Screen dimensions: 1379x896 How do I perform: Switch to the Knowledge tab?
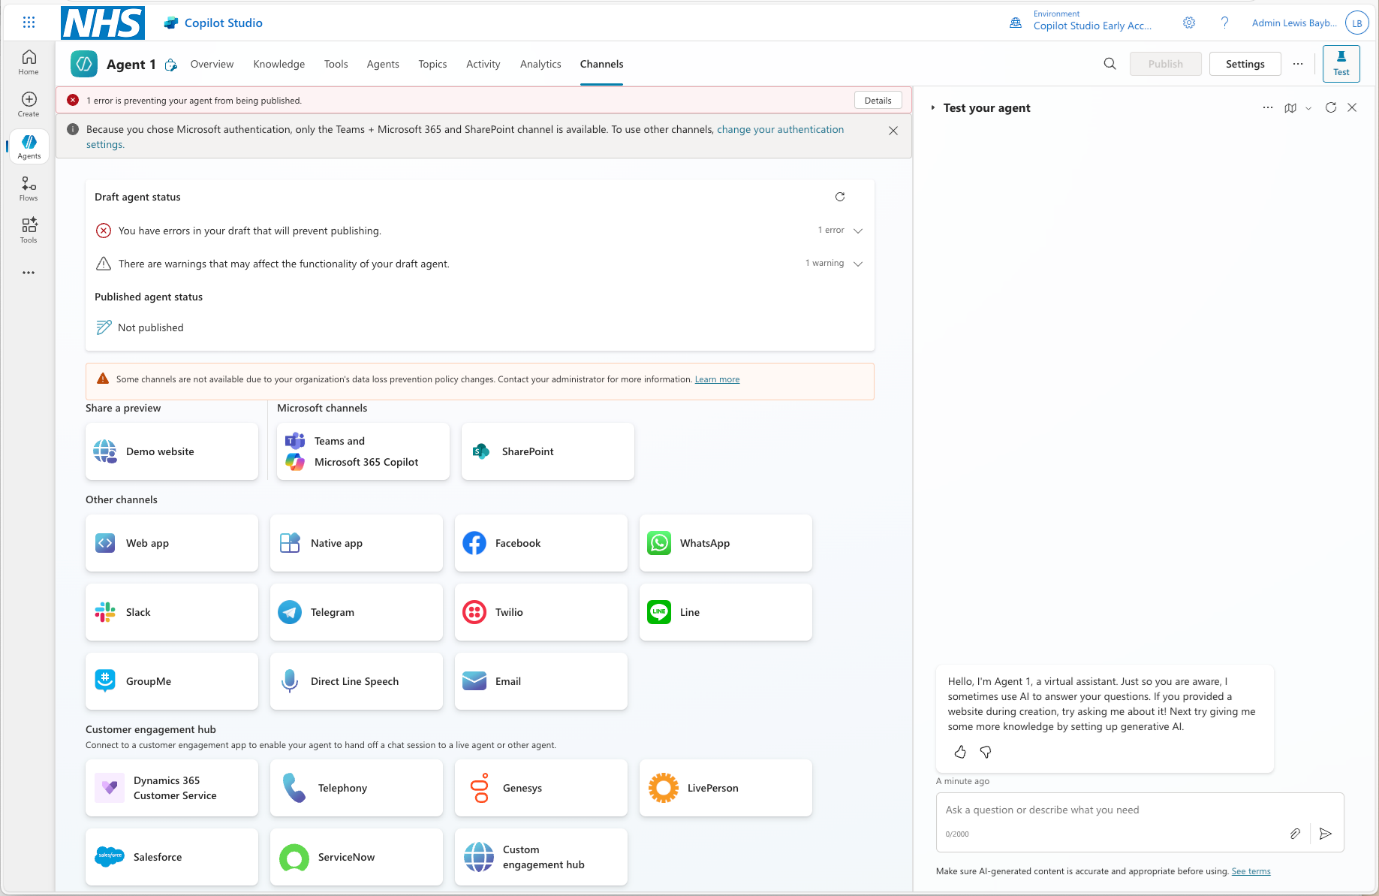pyautogui.click(x=278, y=64)
